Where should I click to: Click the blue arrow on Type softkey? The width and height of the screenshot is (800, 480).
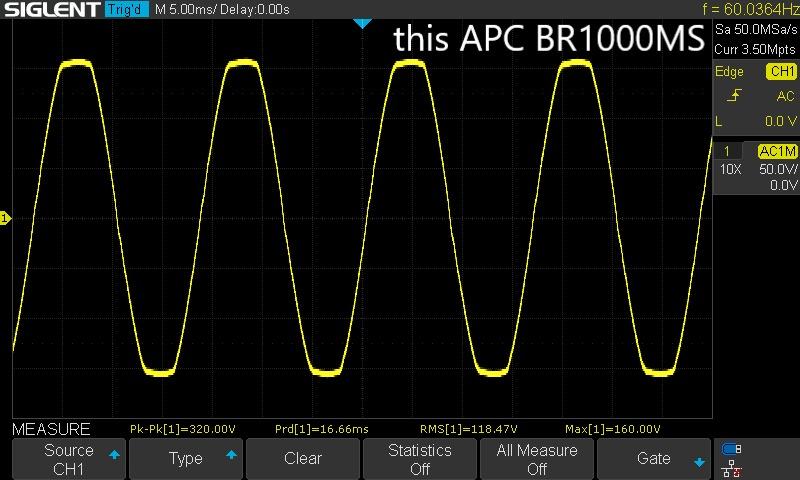[x=231, y=454]
